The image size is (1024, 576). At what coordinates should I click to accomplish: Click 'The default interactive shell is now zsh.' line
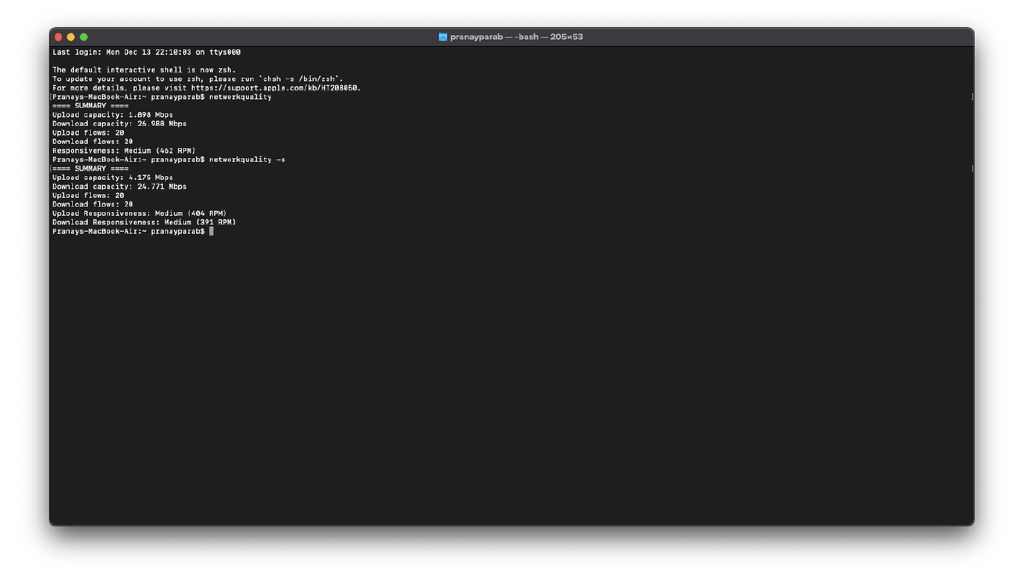[x=144, y=70]
